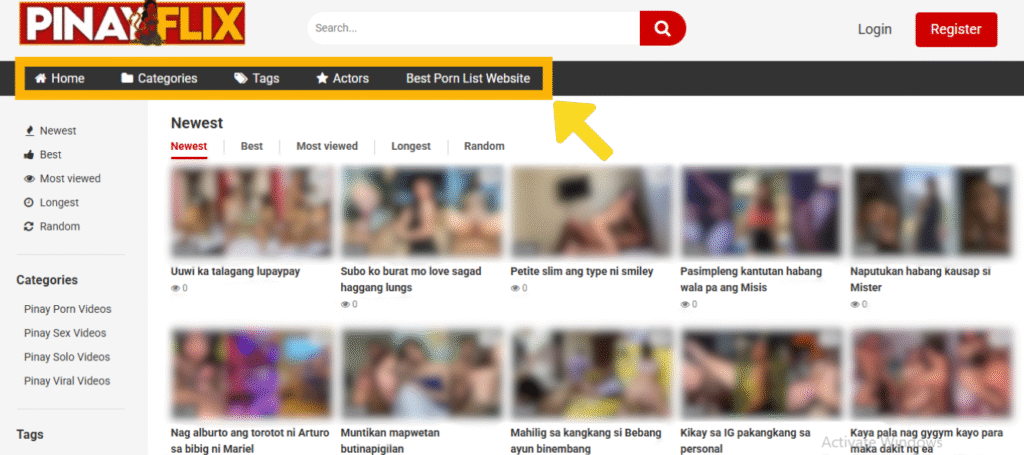Switch to the Newest sorting tab

pyautogui.click(x=189, y=146)
